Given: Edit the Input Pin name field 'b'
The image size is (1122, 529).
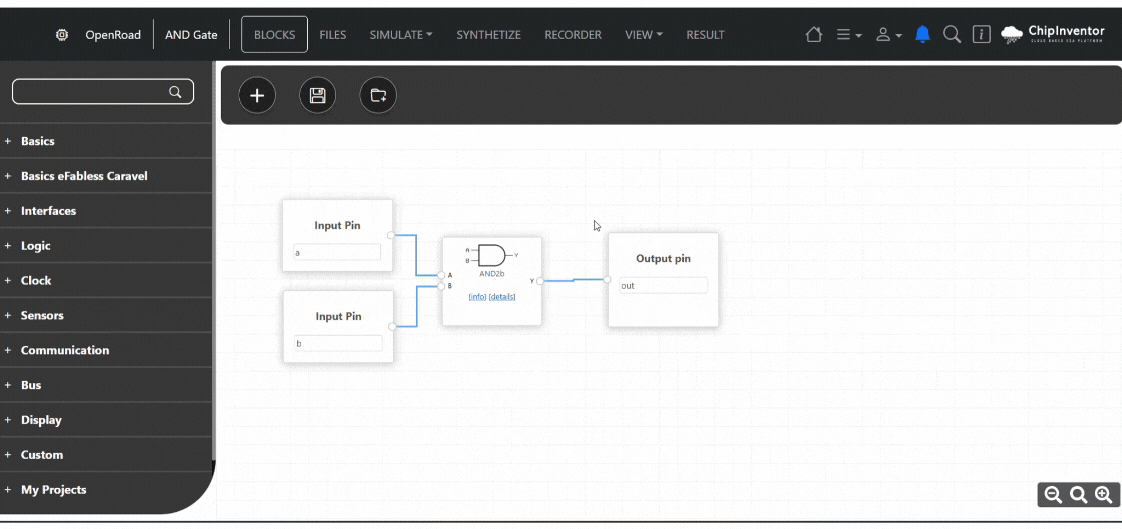Looking at the screenshot, I should (x=338, y=344).
